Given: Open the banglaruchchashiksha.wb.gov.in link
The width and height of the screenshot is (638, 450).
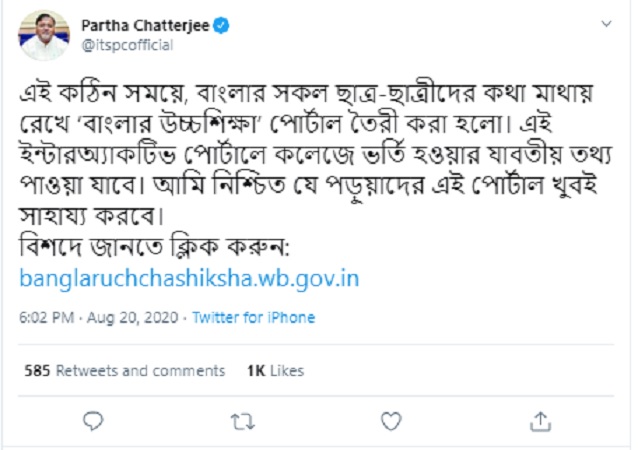Looking at the screenshot, I should [189, 278].
